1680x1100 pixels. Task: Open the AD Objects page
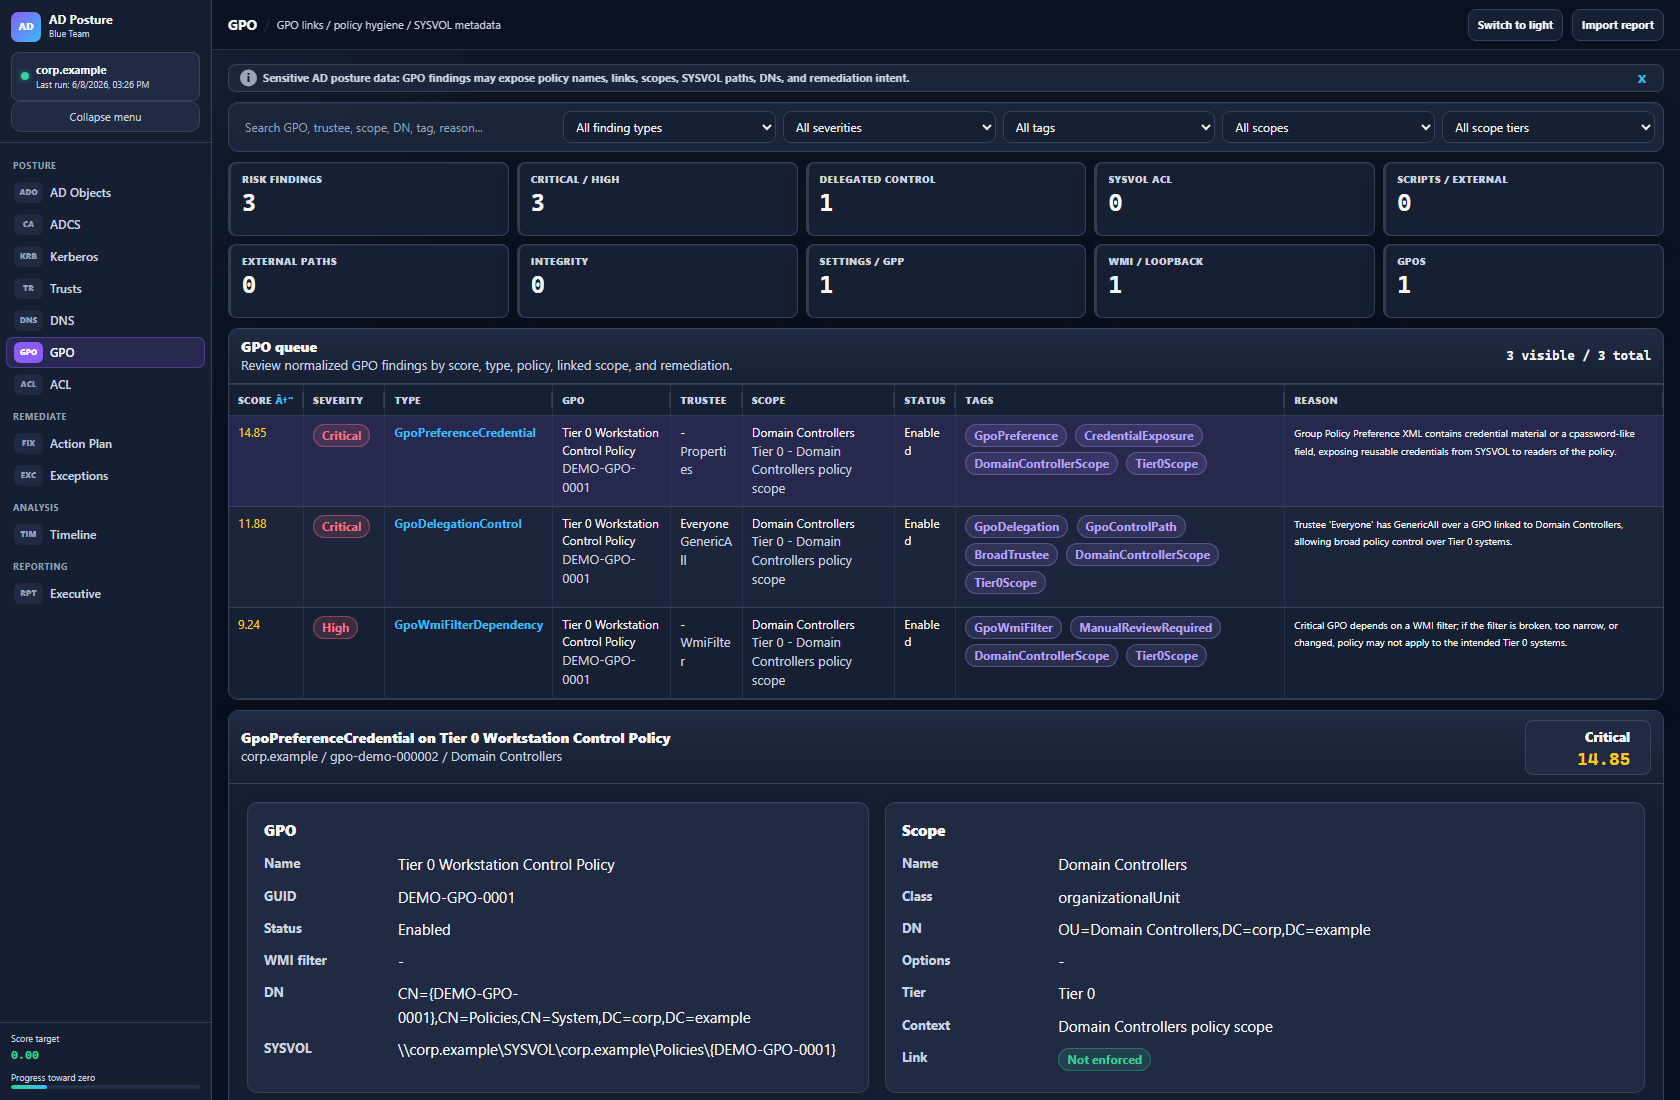pyautogui.click(x=105, y=192)
